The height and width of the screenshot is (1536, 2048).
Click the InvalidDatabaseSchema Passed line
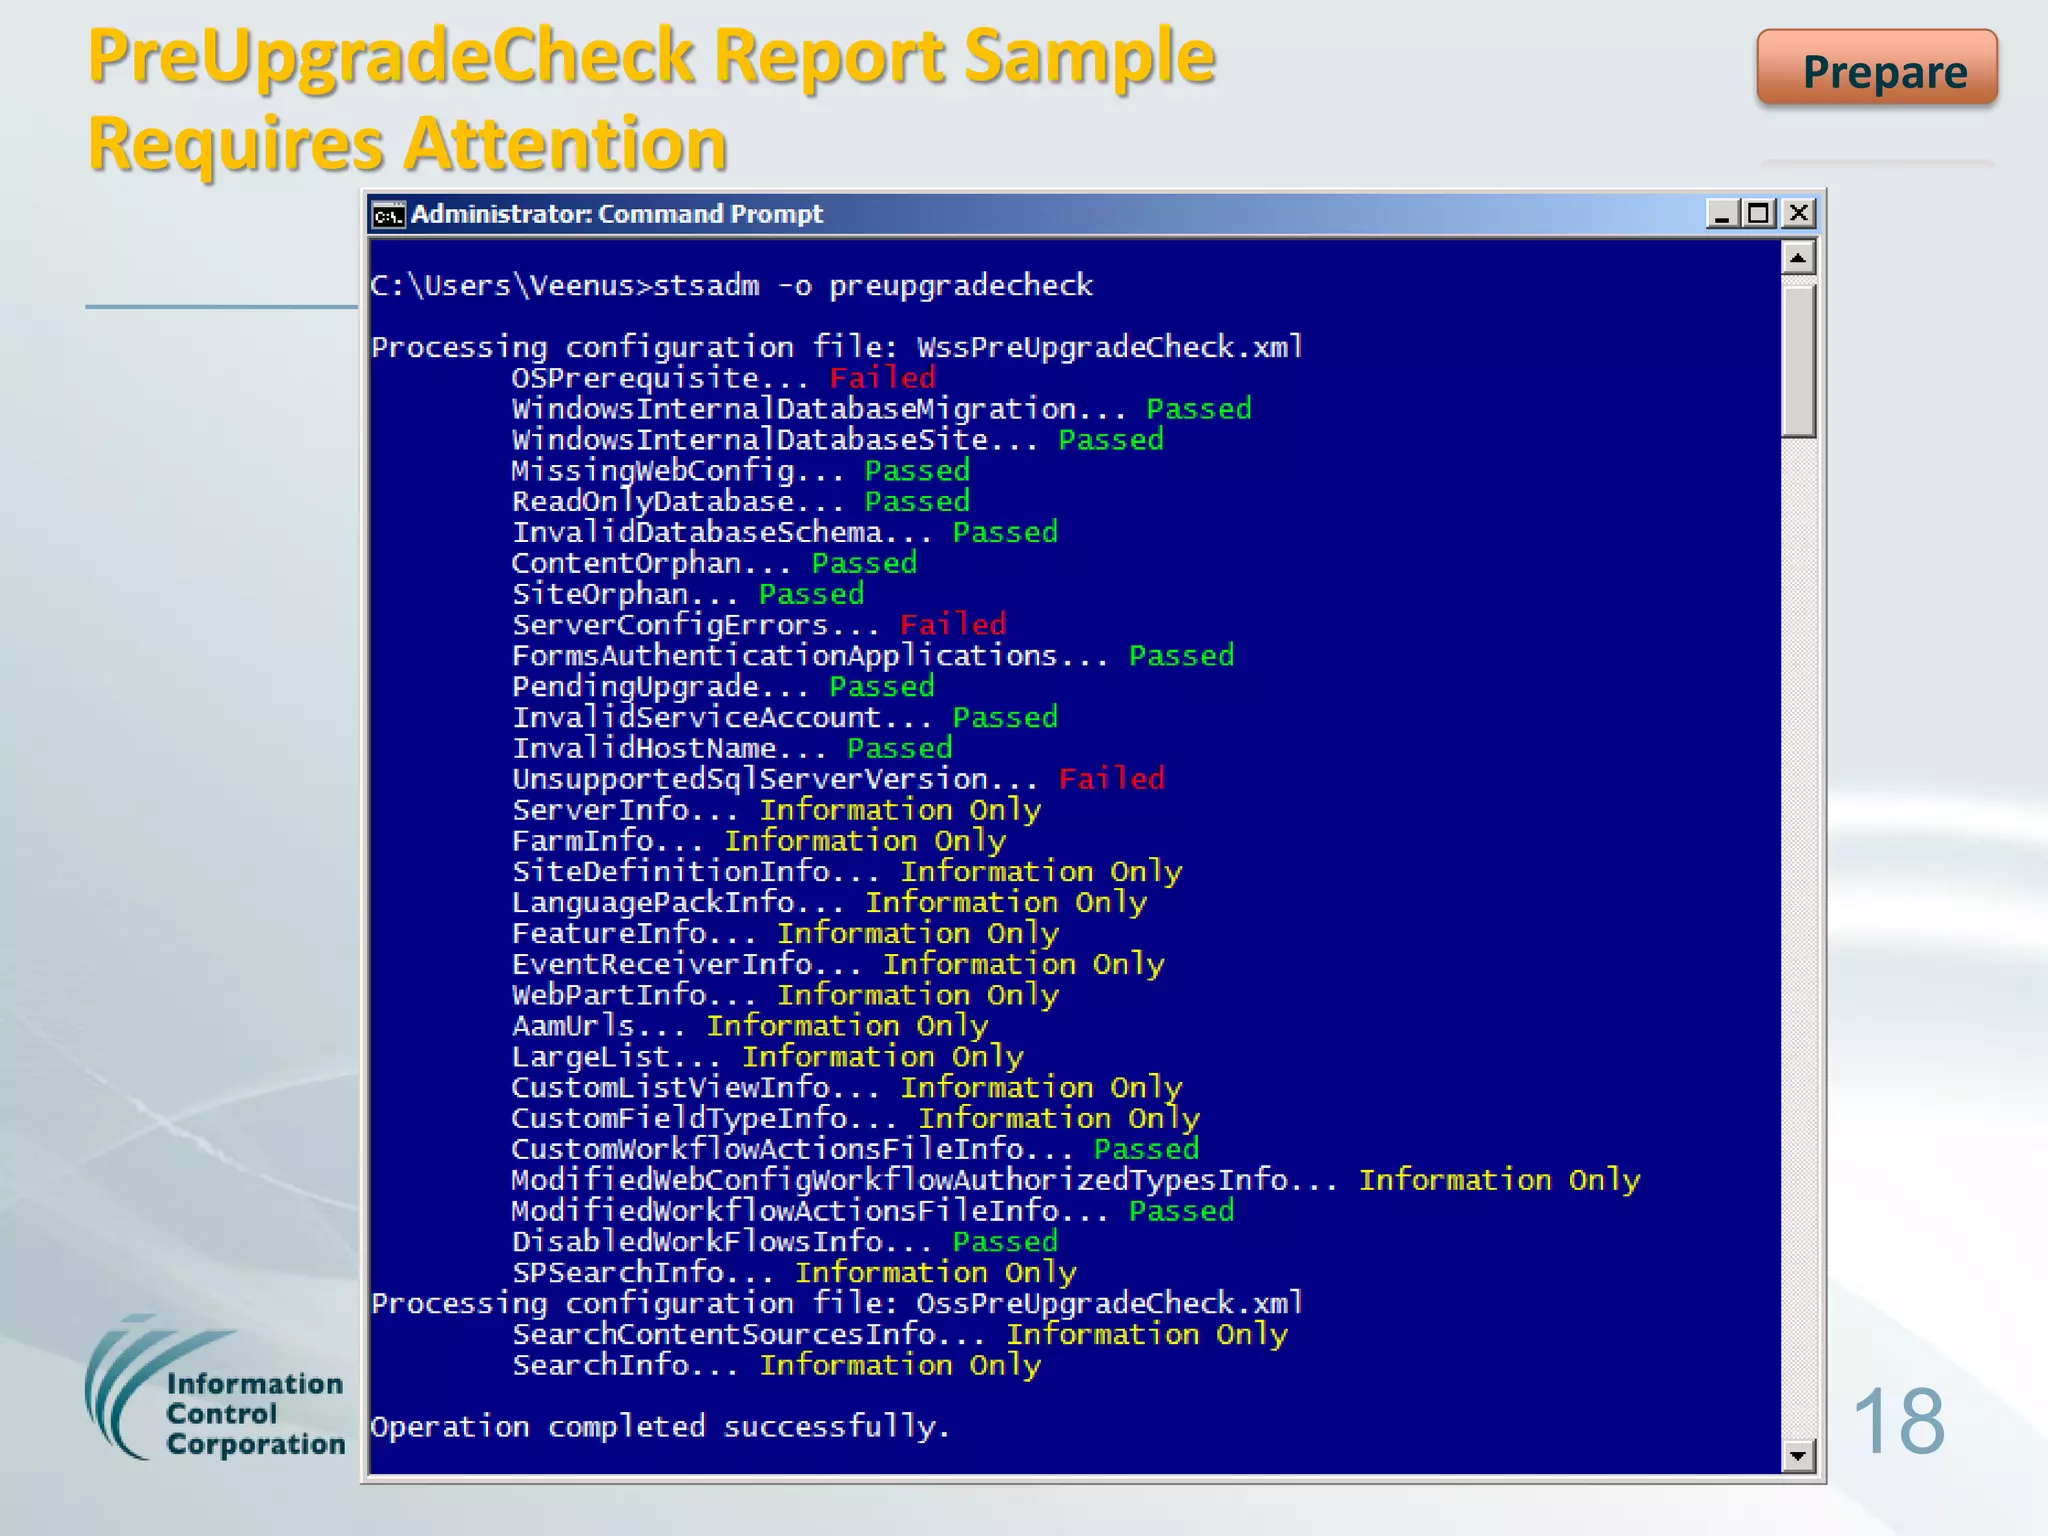[x=784, y=532]
